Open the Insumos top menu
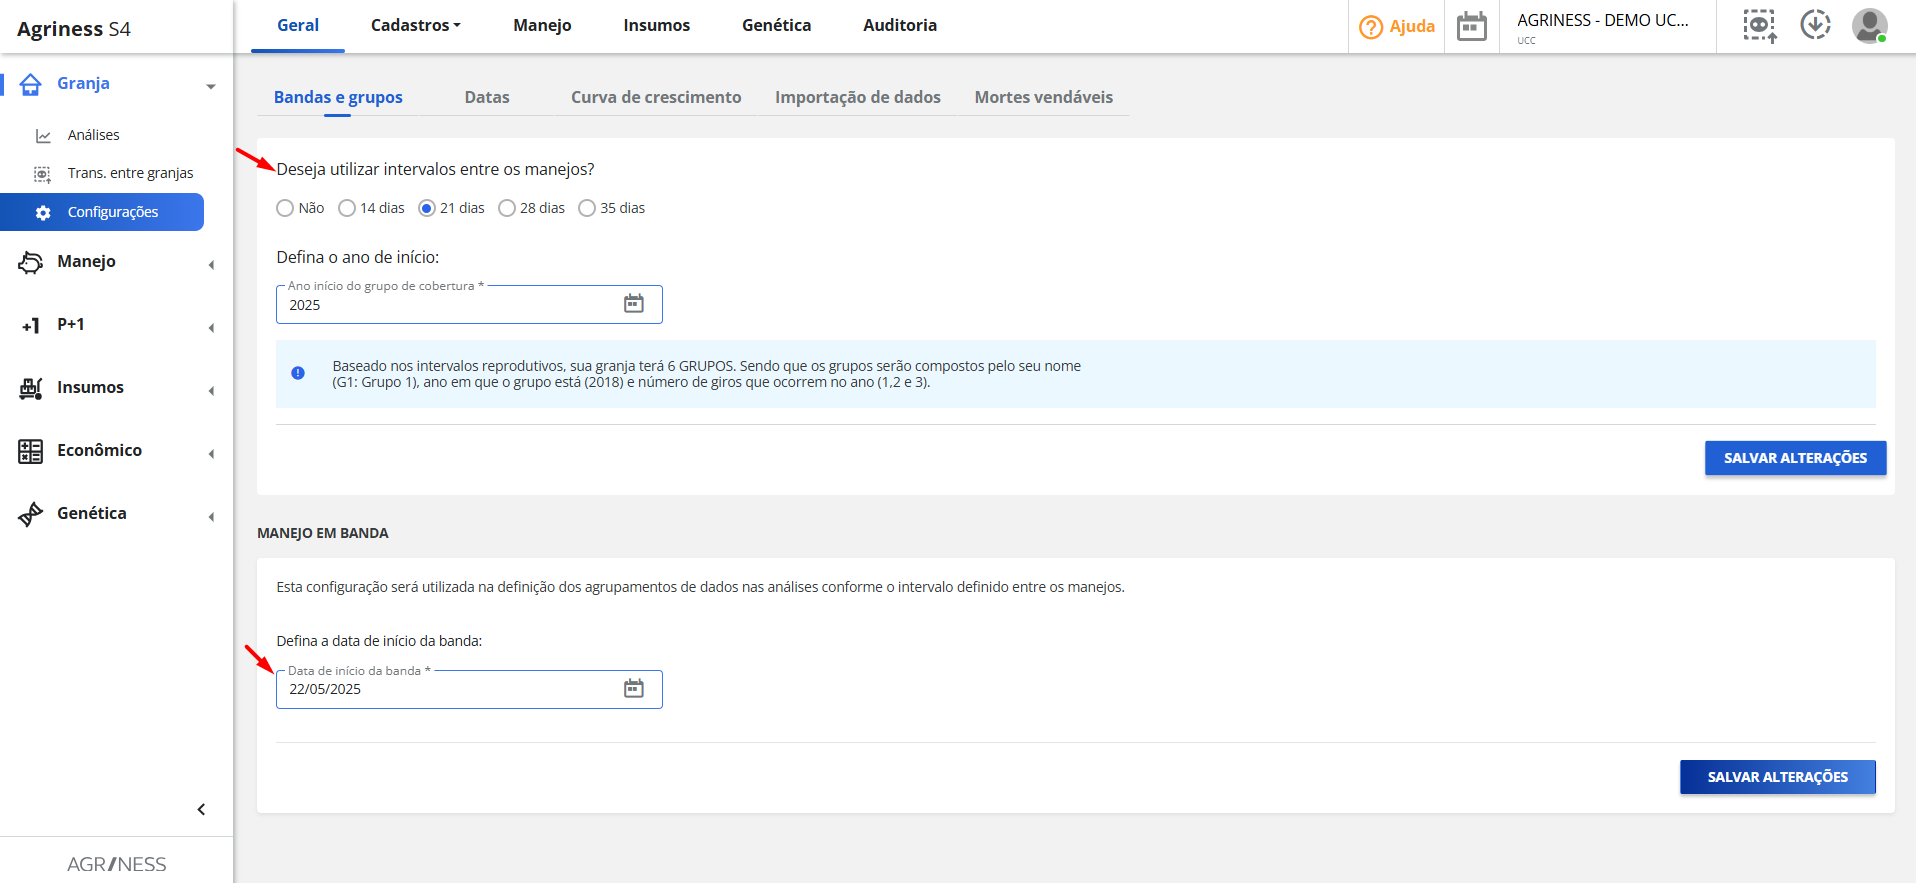 657,26
